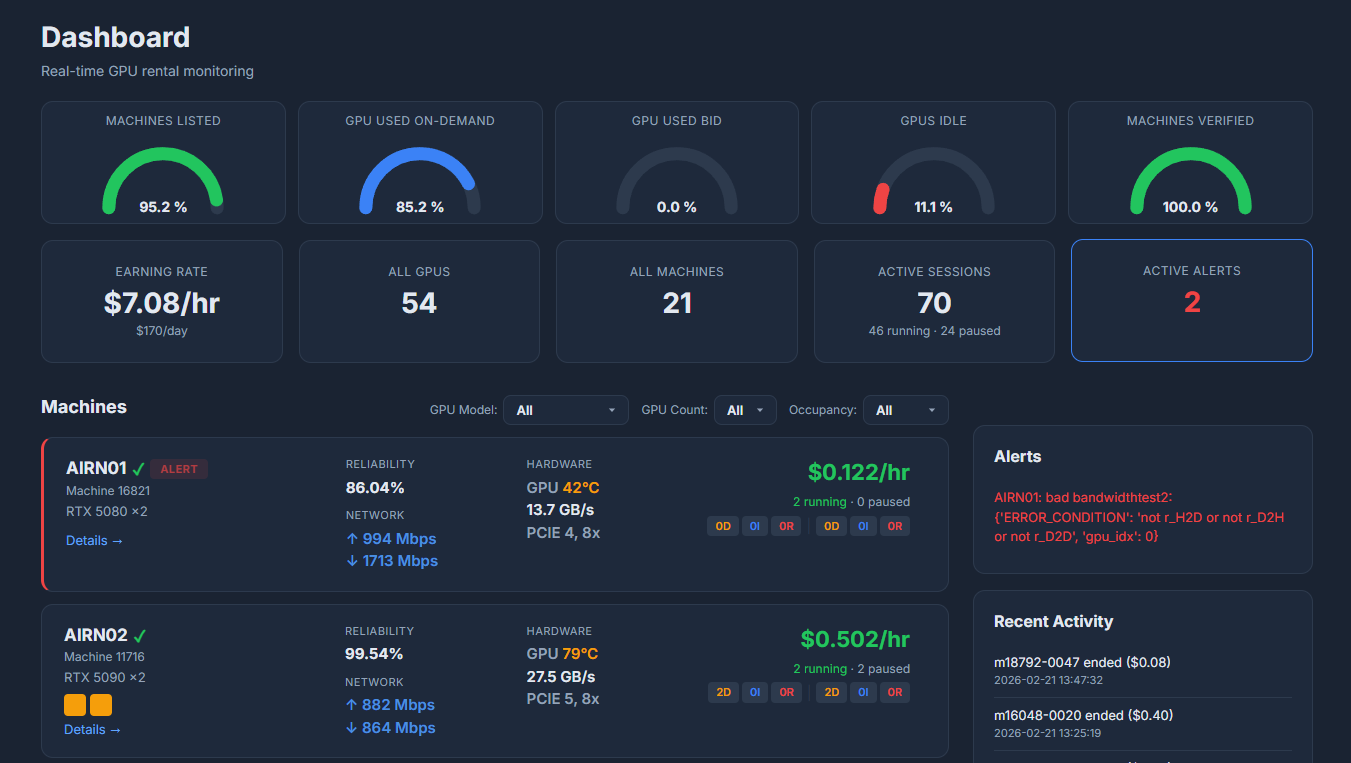Open the Occupancy filter dropdown
The width and height of the screenshot is (1351, 763).
click(x=906, y=410)
